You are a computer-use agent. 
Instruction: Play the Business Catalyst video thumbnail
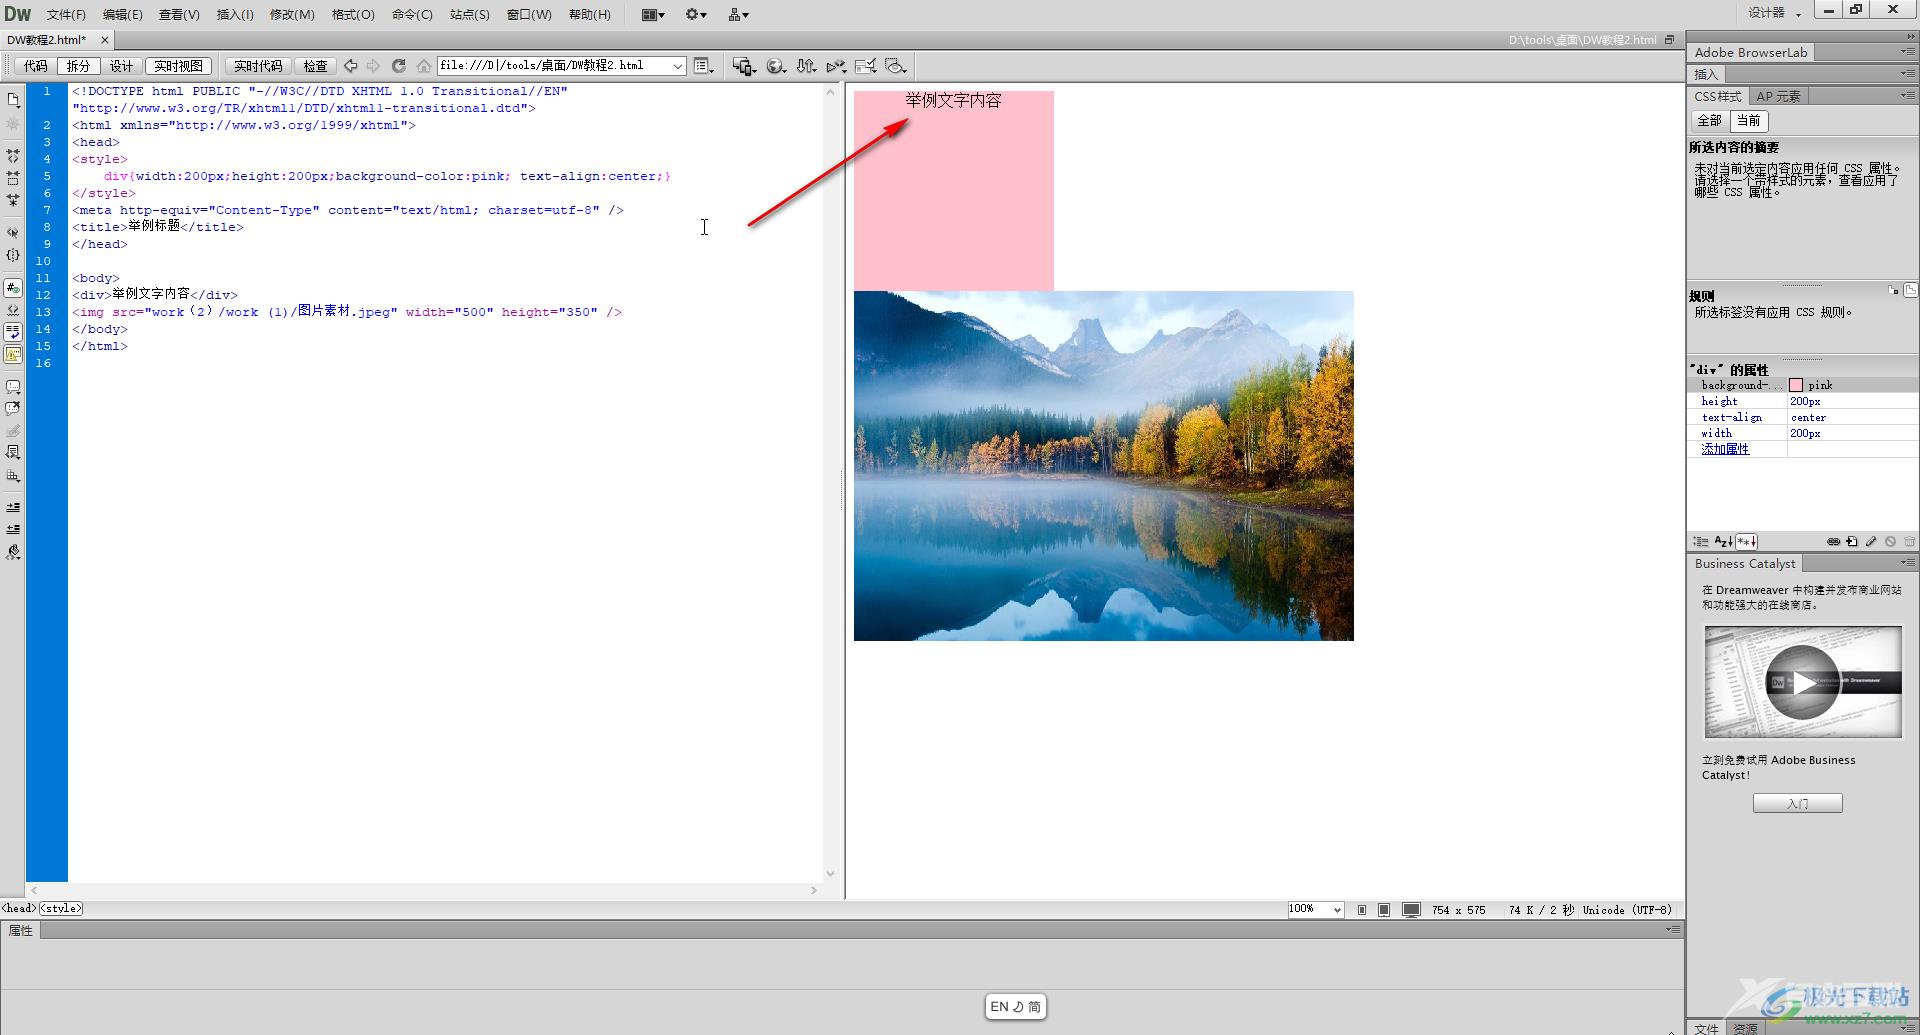click(x=1802, y=682)
